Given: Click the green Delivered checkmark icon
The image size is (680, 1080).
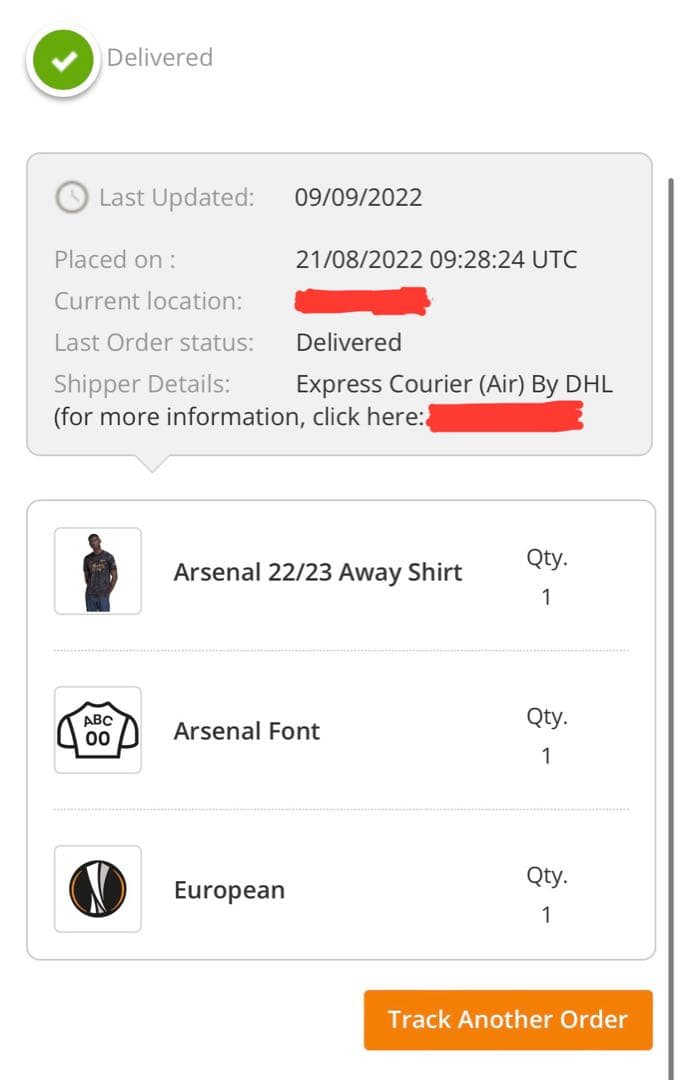Looking at the screenshot, I should click(63, 61).
